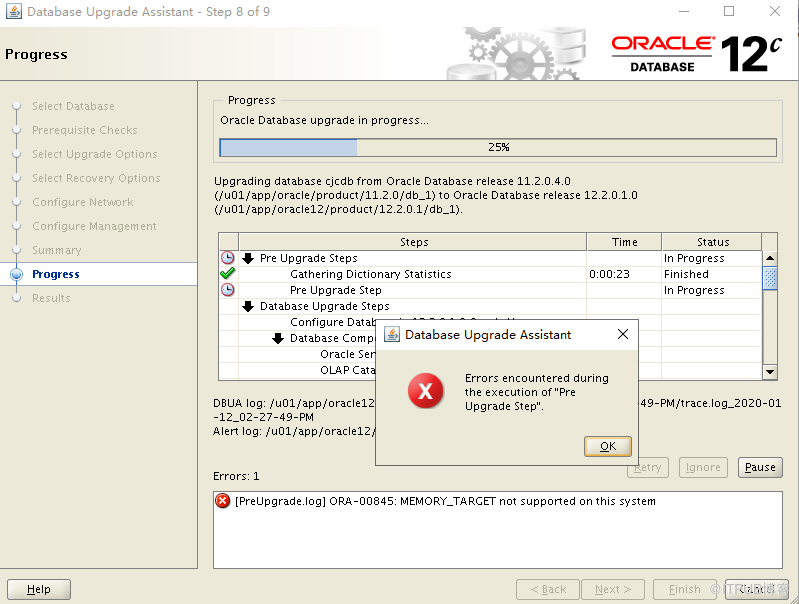The width and height of the screenshot is (799, 604).
Task: Select the Prerequisite Checks step
Action: click(x=85, y=130)
